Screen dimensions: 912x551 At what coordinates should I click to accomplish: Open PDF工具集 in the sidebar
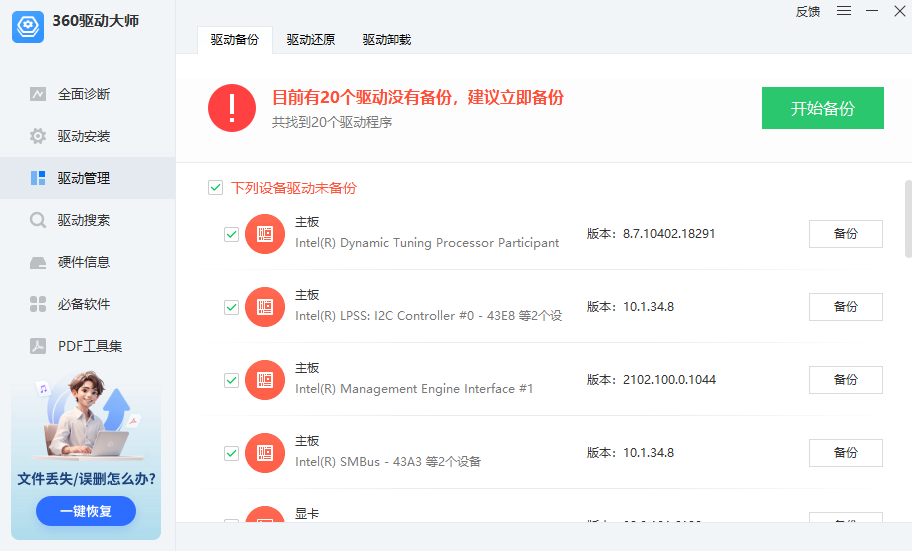click(89, 346)
